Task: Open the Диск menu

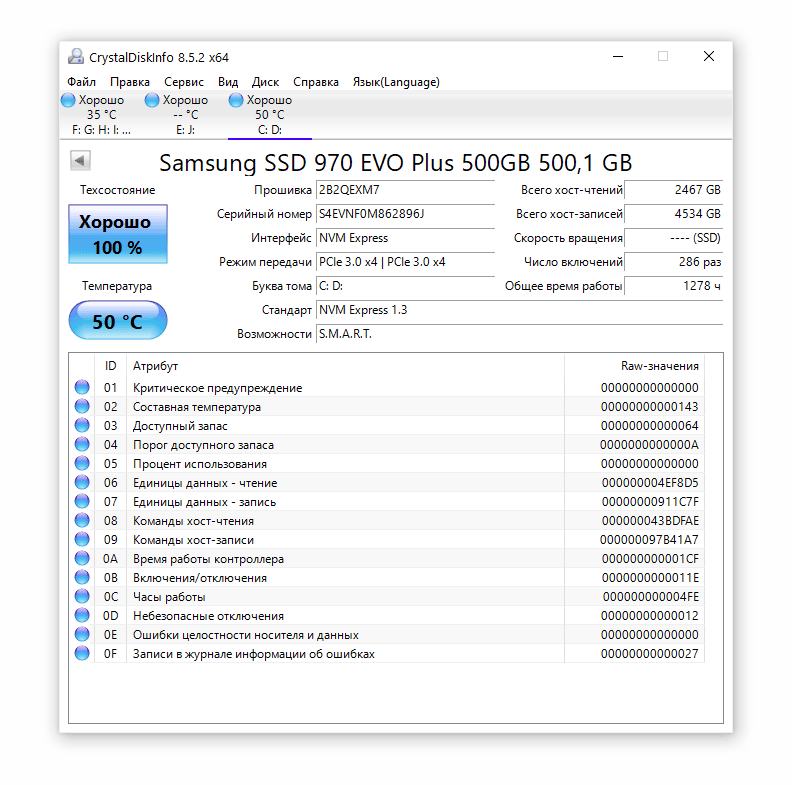Action: [x=265, y=82]
